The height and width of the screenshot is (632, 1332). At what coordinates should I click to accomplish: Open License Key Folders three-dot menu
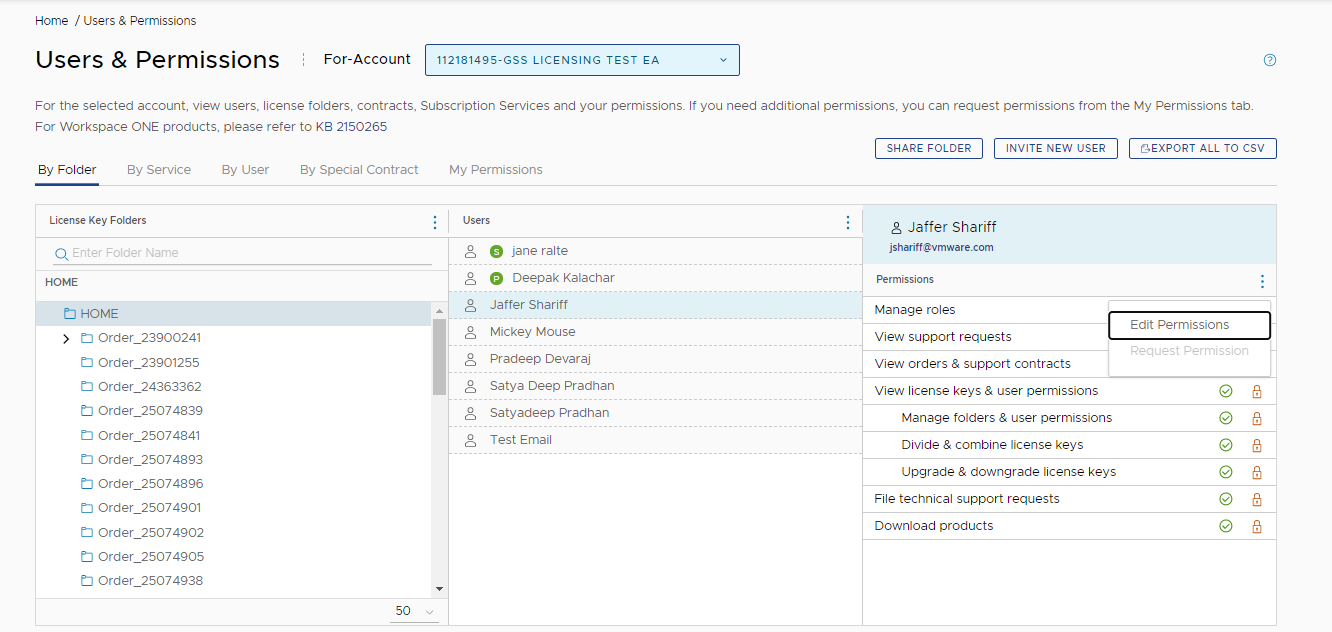click(434, 222)
